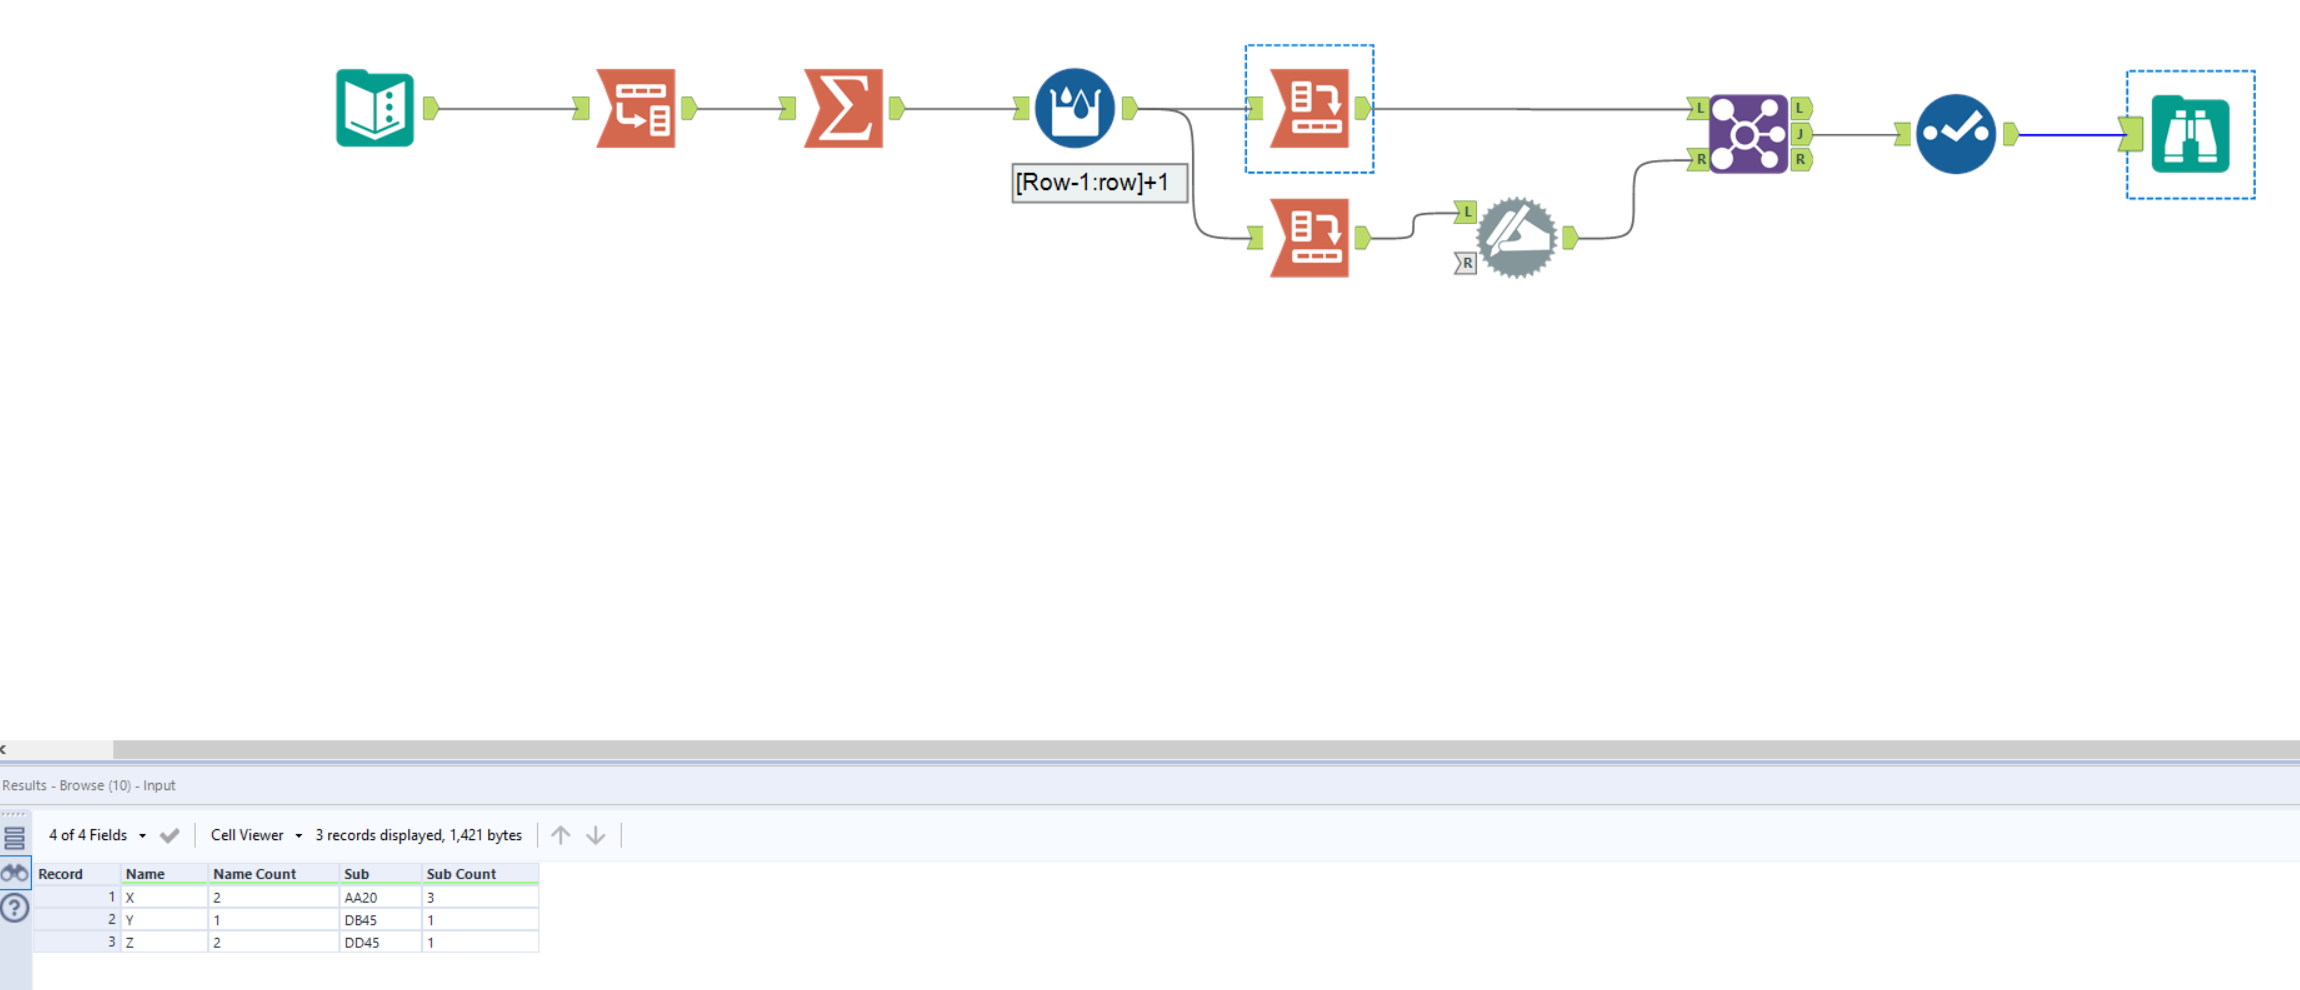Open the messages list icon in results
The height and width of the screenshot is (990, 2300).
coord(15,838)
